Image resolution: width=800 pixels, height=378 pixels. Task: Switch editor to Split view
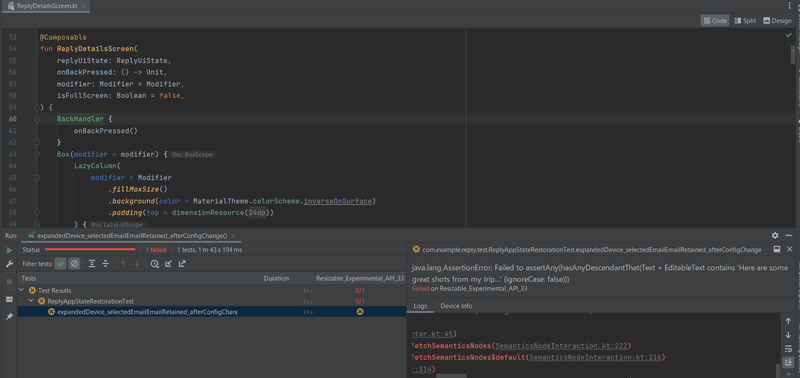tap(745, 21)
